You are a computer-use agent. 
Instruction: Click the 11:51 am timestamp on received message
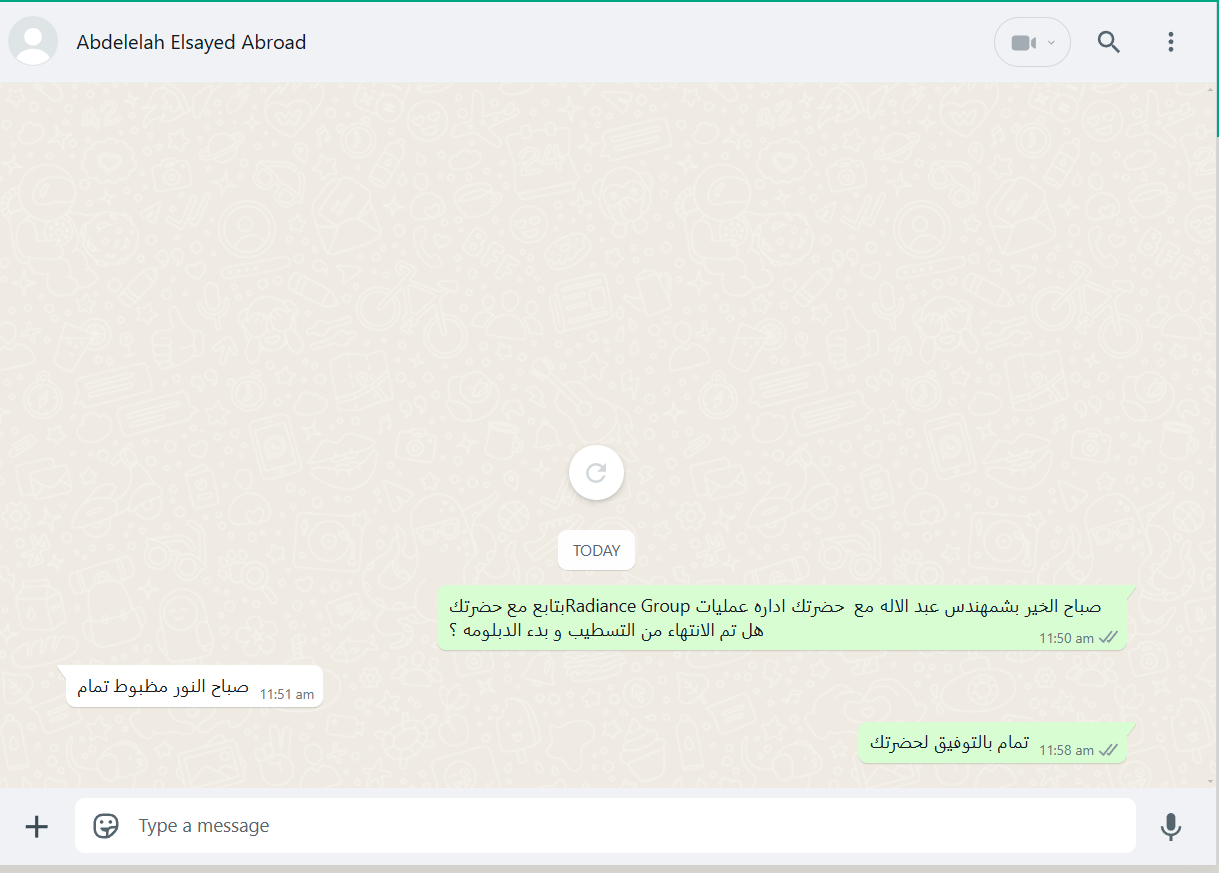coord(287,693)
